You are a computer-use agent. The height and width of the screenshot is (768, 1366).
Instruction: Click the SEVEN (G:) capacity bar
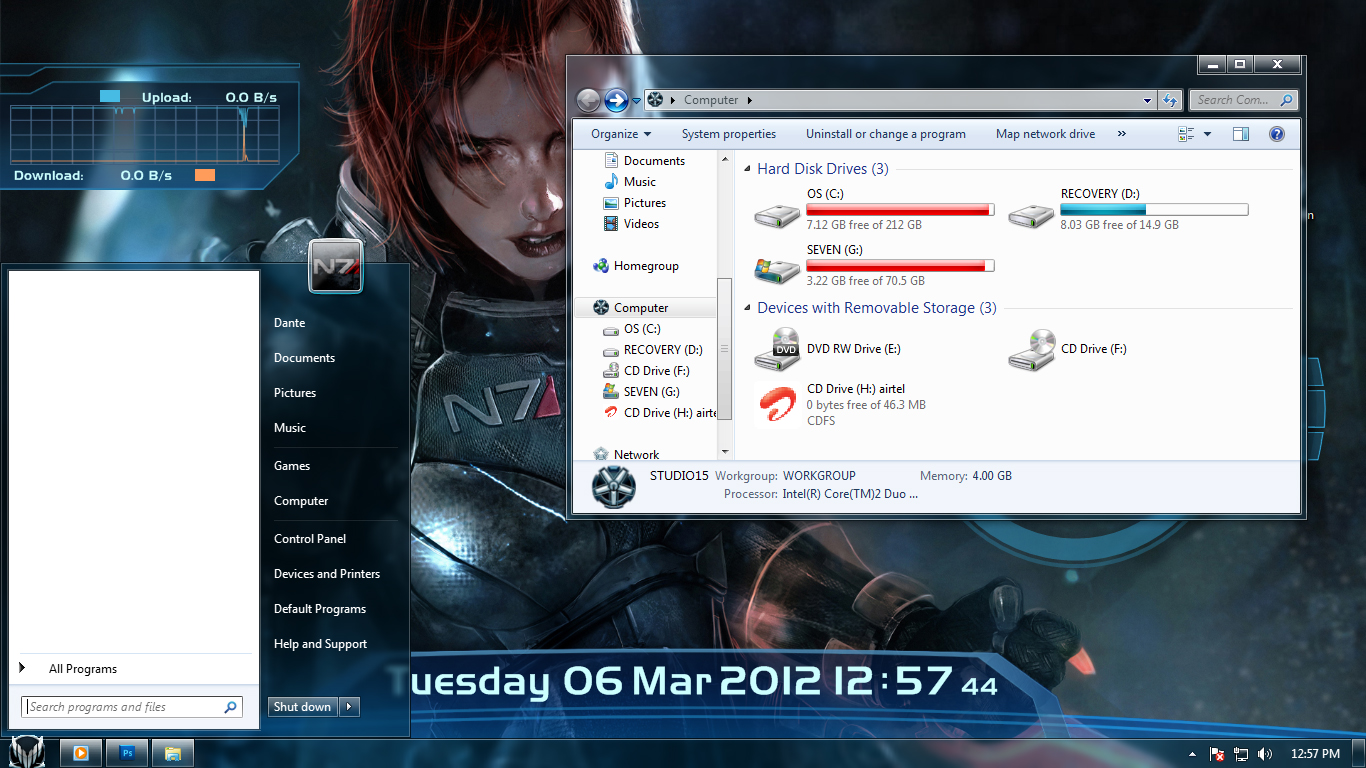(x=900, y=266)
